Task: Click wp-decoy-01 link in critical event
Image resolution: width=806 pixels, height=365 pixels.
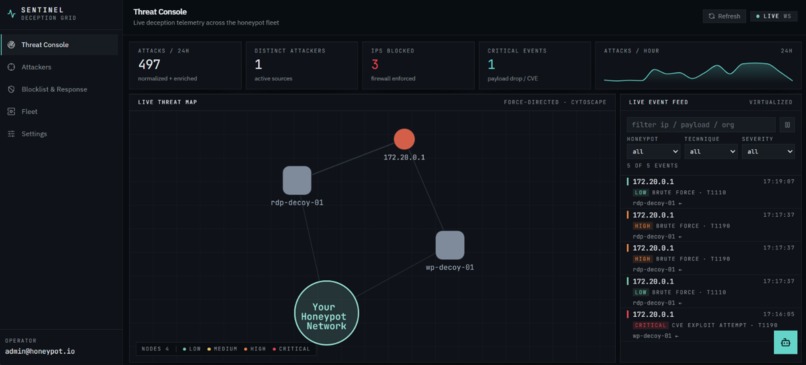Action: [652, 336]
